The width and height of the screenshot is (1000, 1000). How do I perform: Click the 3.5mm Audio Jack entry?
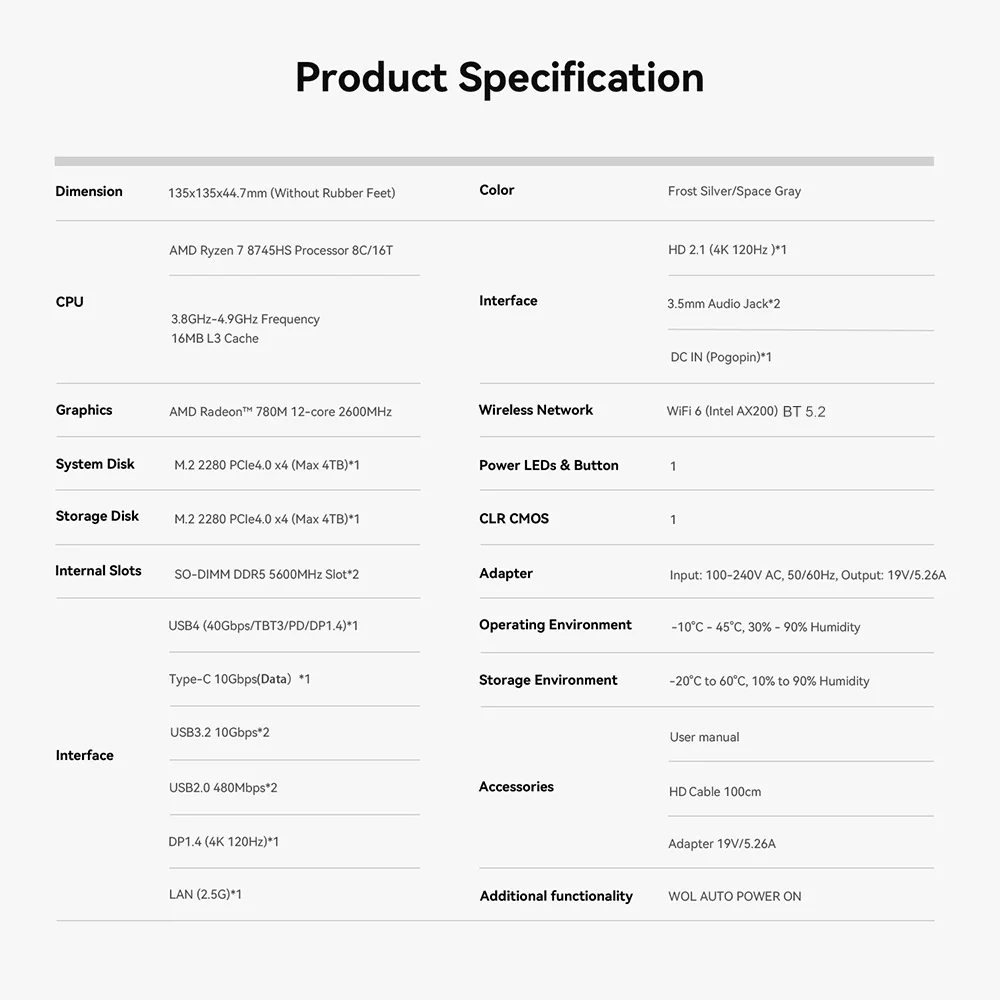coord(723,303)
